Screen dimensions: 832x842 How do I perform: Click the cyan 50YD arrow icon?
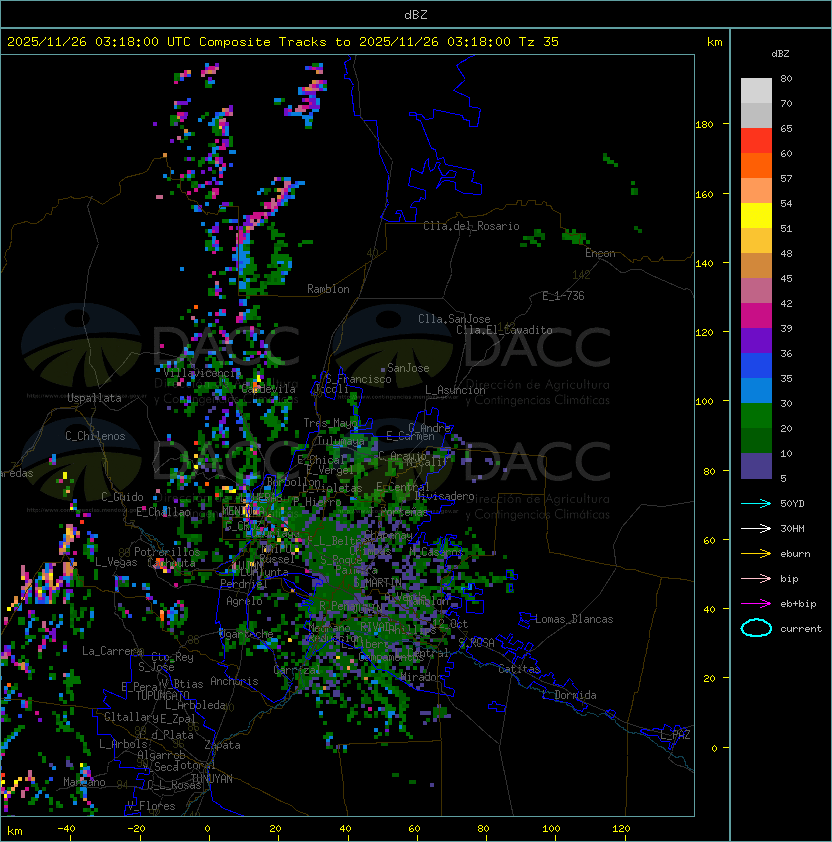point(756,503)
